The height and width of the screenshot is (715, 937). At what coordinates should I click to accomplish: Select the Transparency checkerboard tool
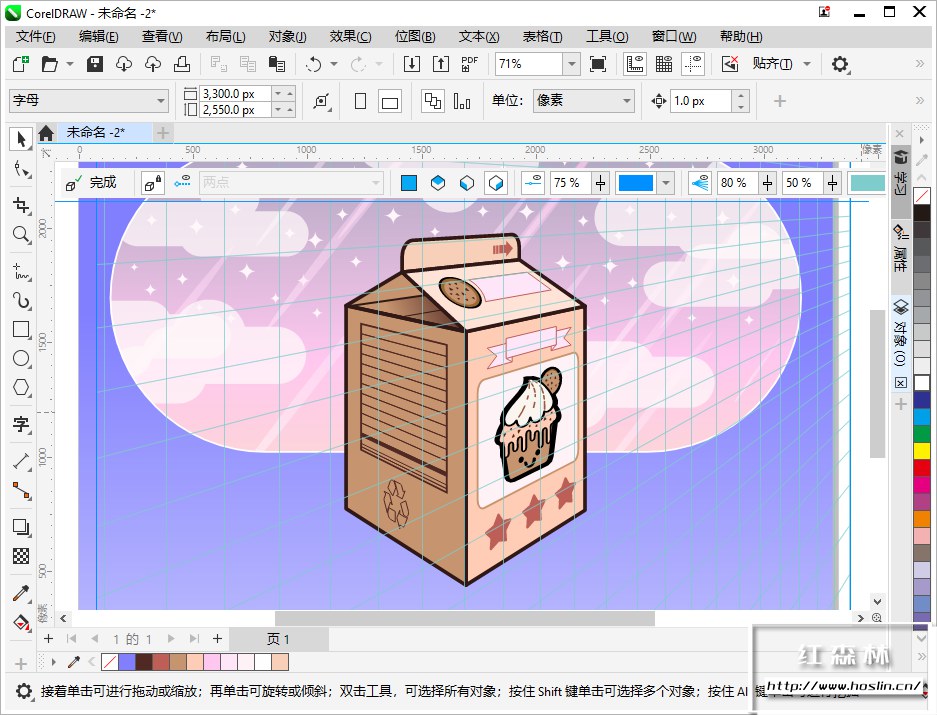pos(21,556)
